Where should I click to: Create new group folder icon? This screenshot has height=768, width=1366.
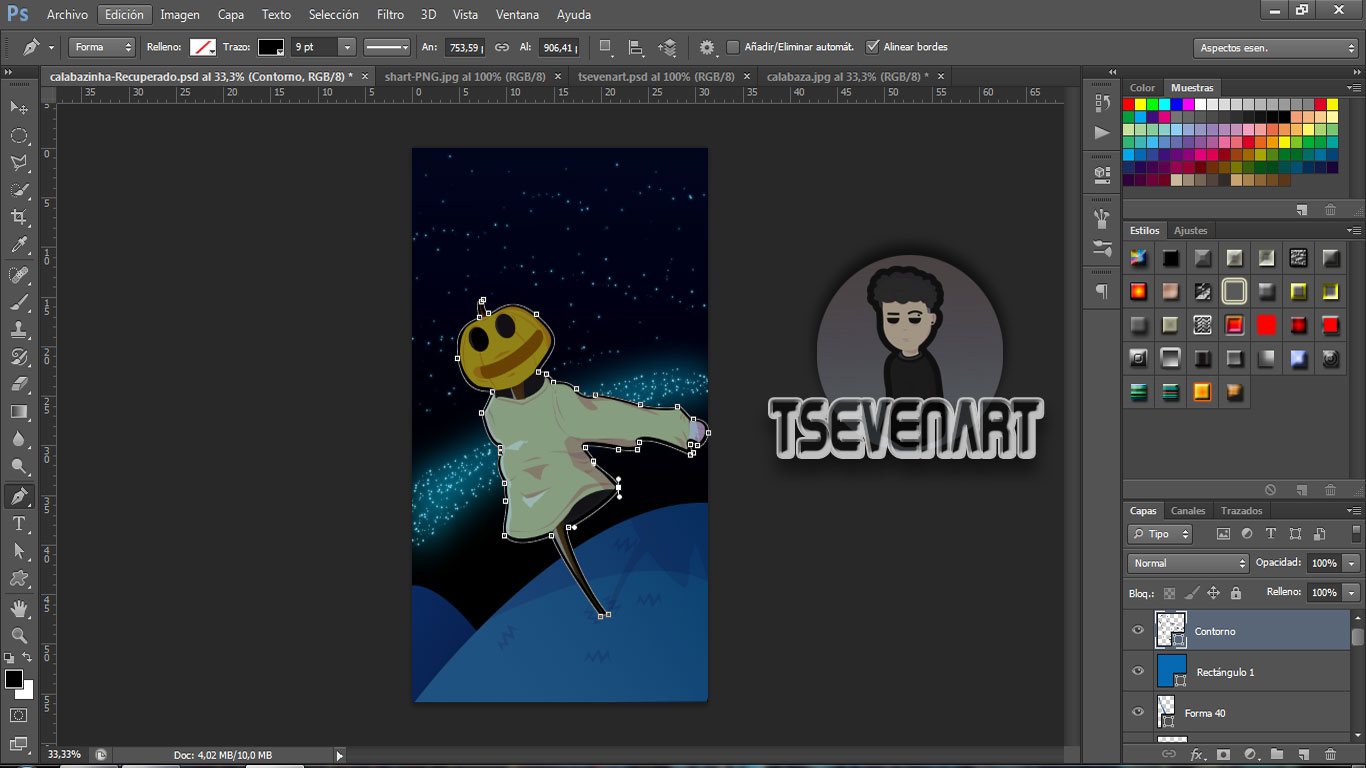point(1276,754)
